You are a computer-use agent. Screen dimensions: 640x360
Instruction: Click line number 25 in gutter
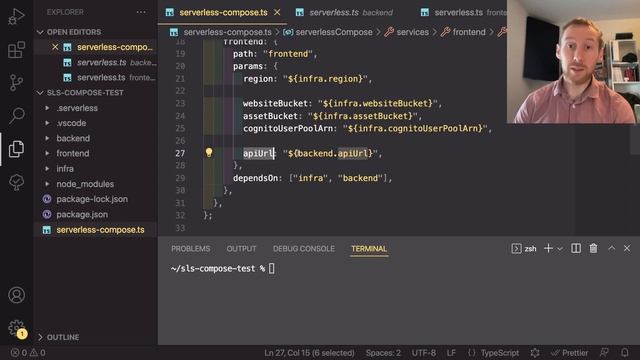[x=180, y=128]
